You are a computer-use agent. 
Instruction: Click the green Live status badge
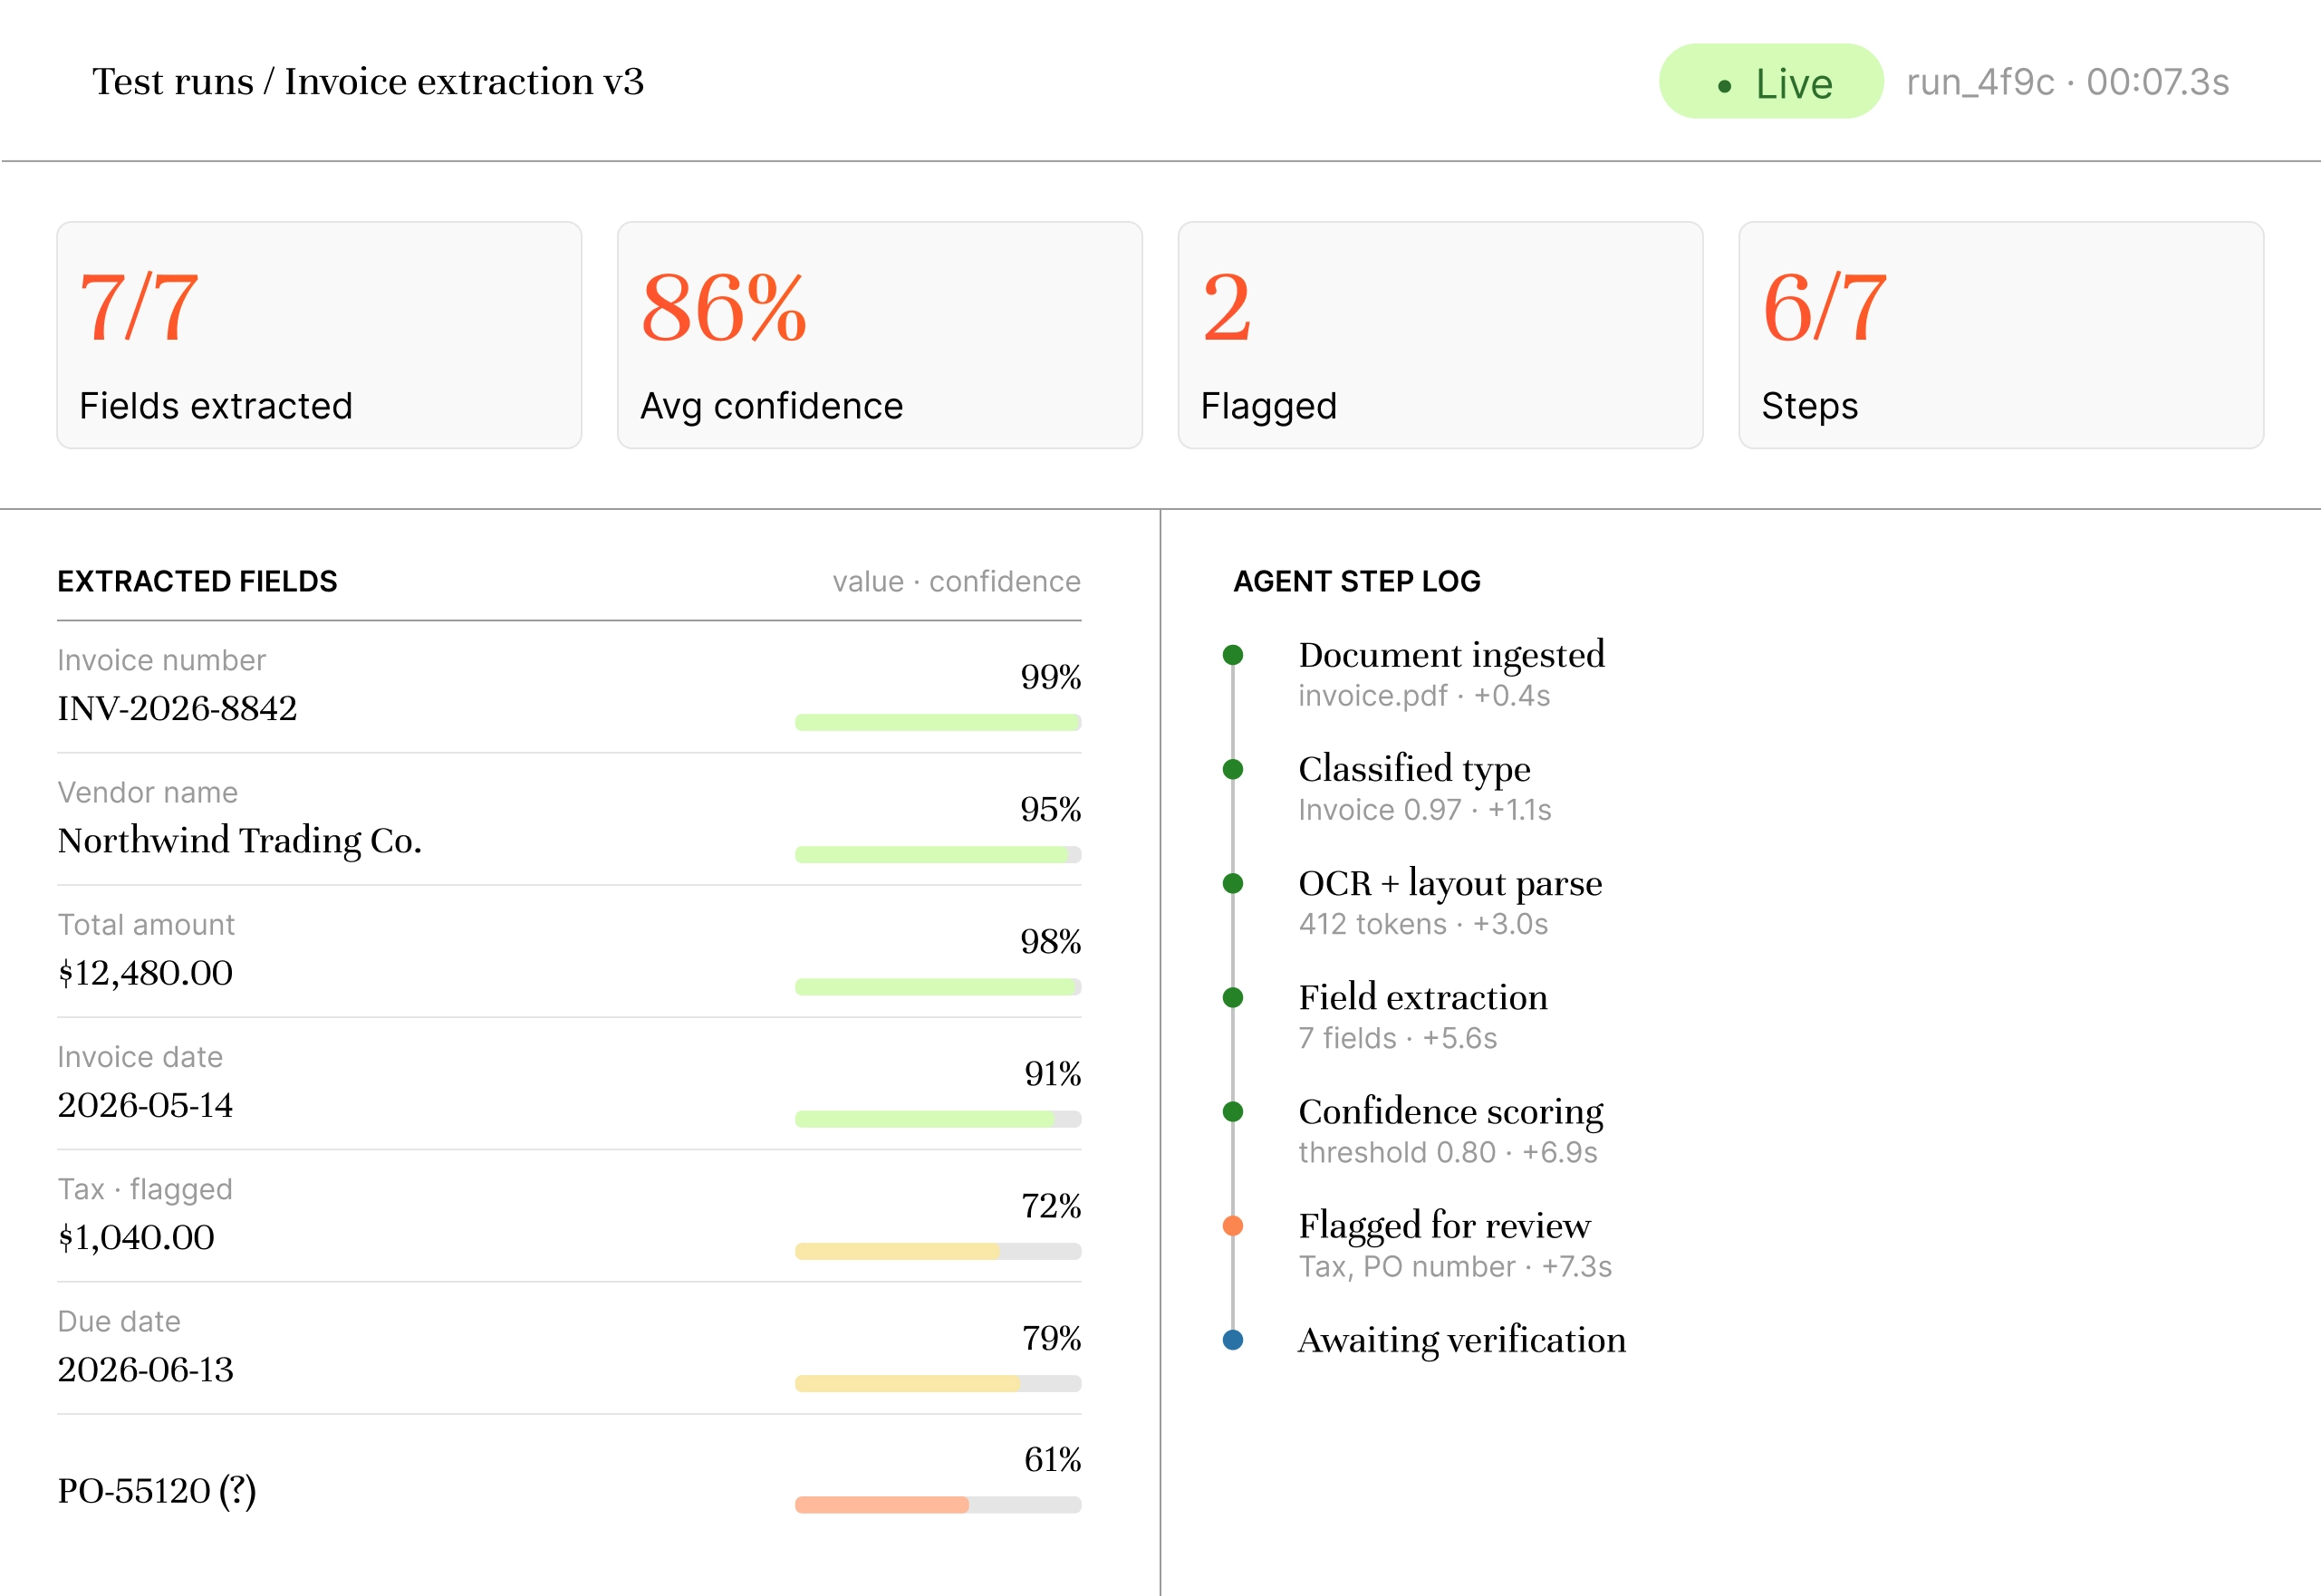point(1771,82)
